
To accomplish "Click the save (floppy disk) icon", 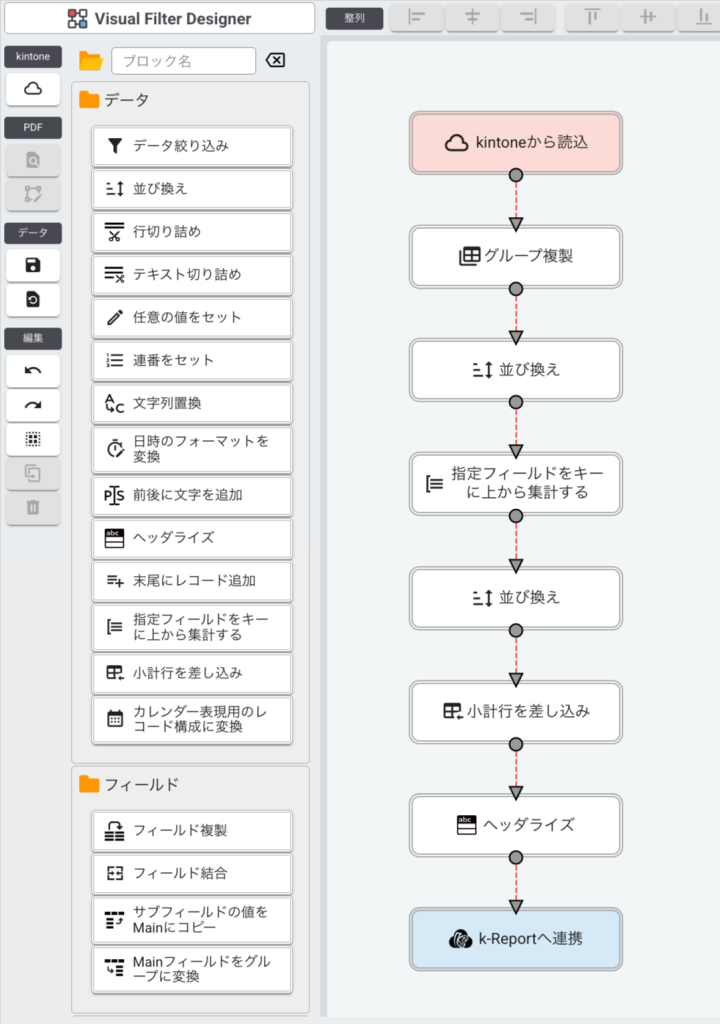I will 33,265.
